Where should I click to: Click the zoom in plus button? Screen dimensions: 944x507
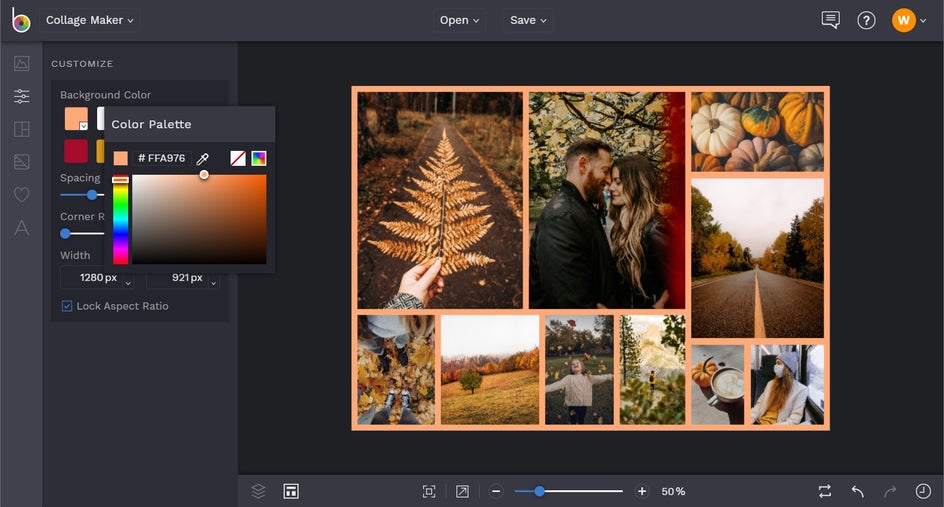click(x=642, y=491)
